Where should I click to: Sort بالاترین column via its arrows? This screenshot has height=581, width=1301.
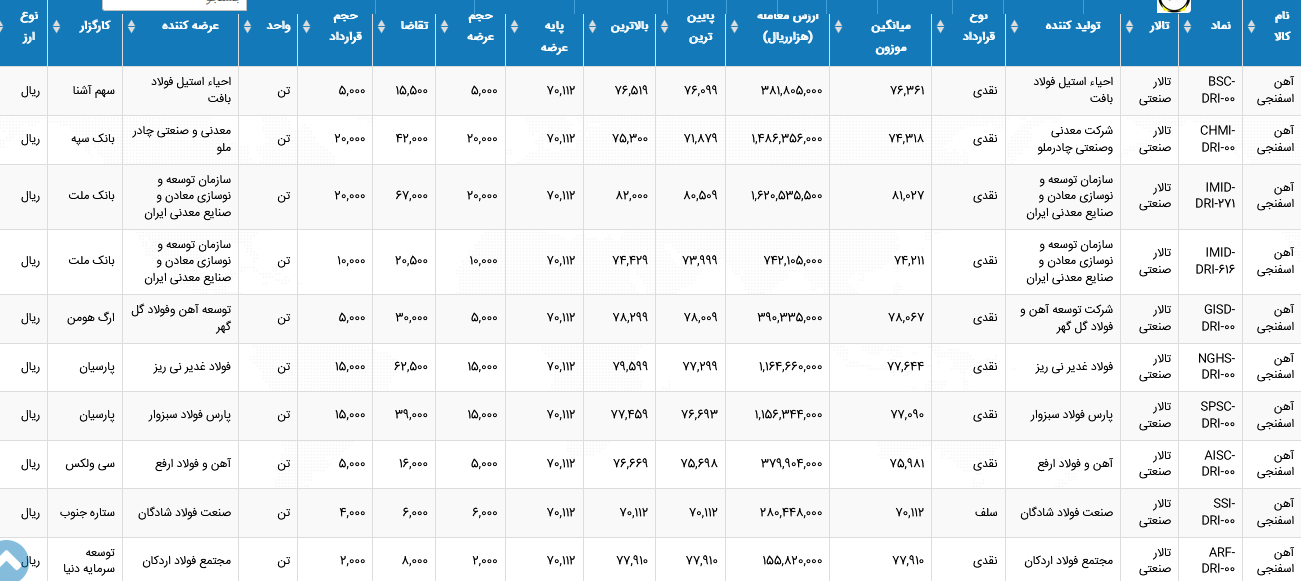tap(593, 27)
